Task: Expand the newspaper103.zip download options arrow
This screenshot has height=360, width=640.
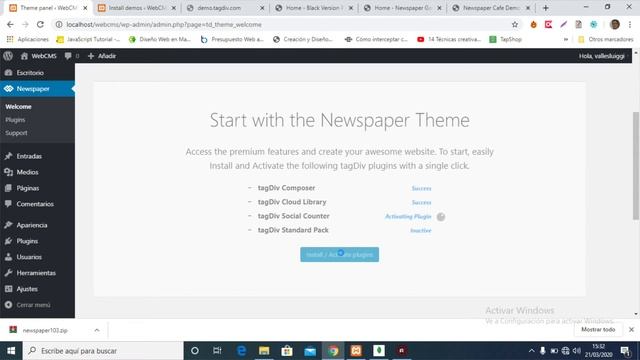Action: pos(97,330)
